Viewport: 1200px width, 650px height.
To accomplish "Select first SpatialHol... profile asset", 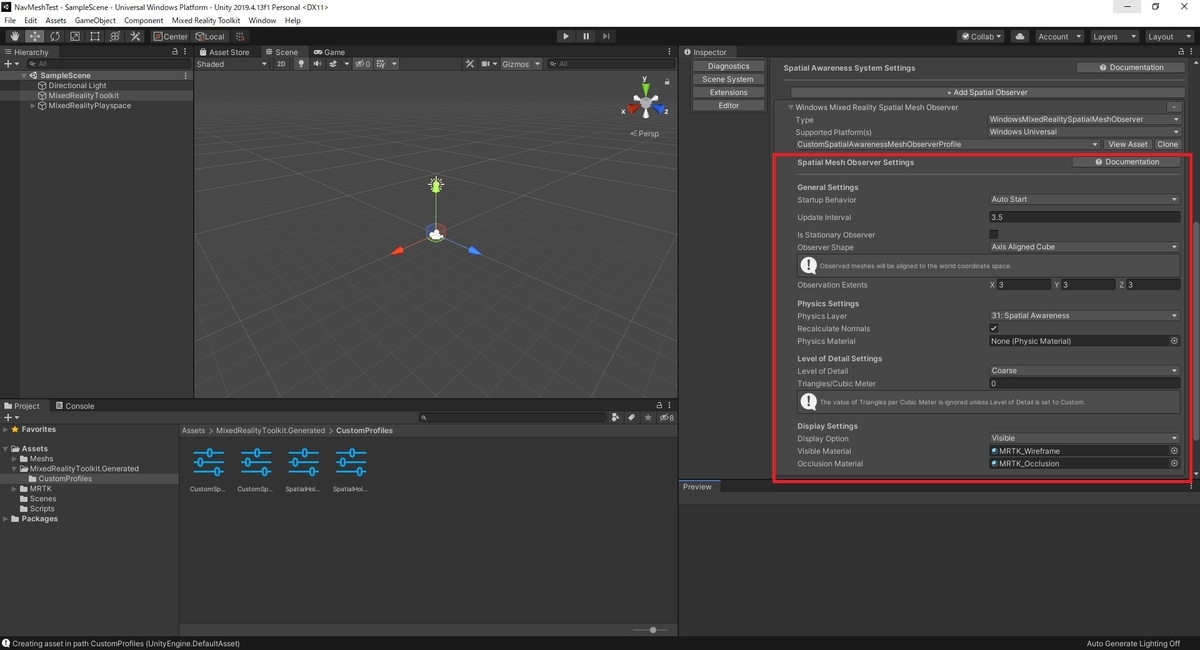I will [x=303, y=470].
